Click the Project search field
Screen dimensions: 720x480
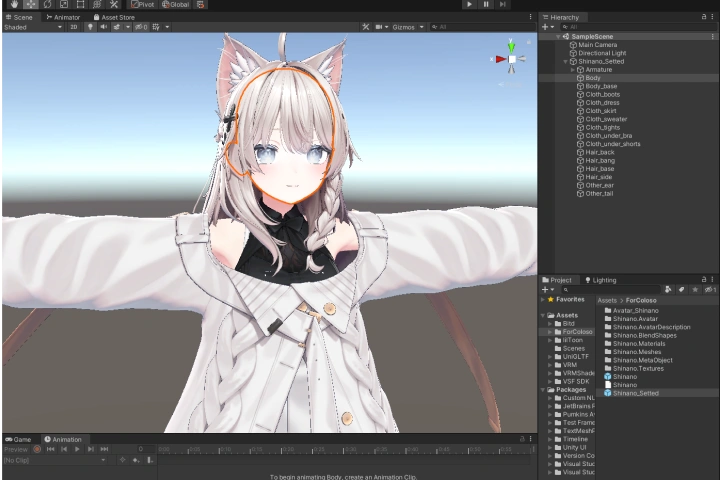click(x=610, y=289)
